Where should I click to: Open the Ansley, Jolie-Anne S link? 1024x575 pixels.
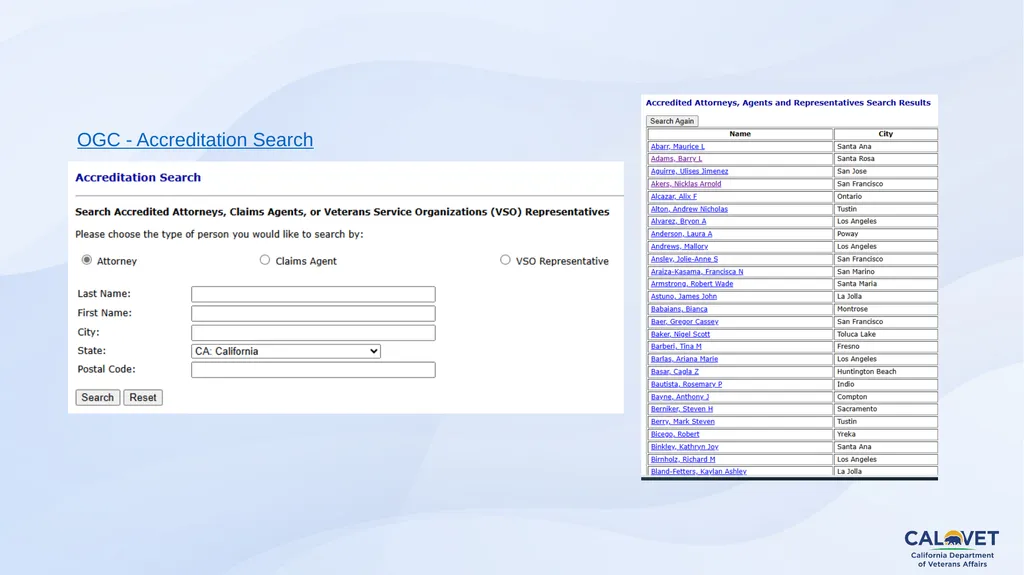[x=684, y=259]
